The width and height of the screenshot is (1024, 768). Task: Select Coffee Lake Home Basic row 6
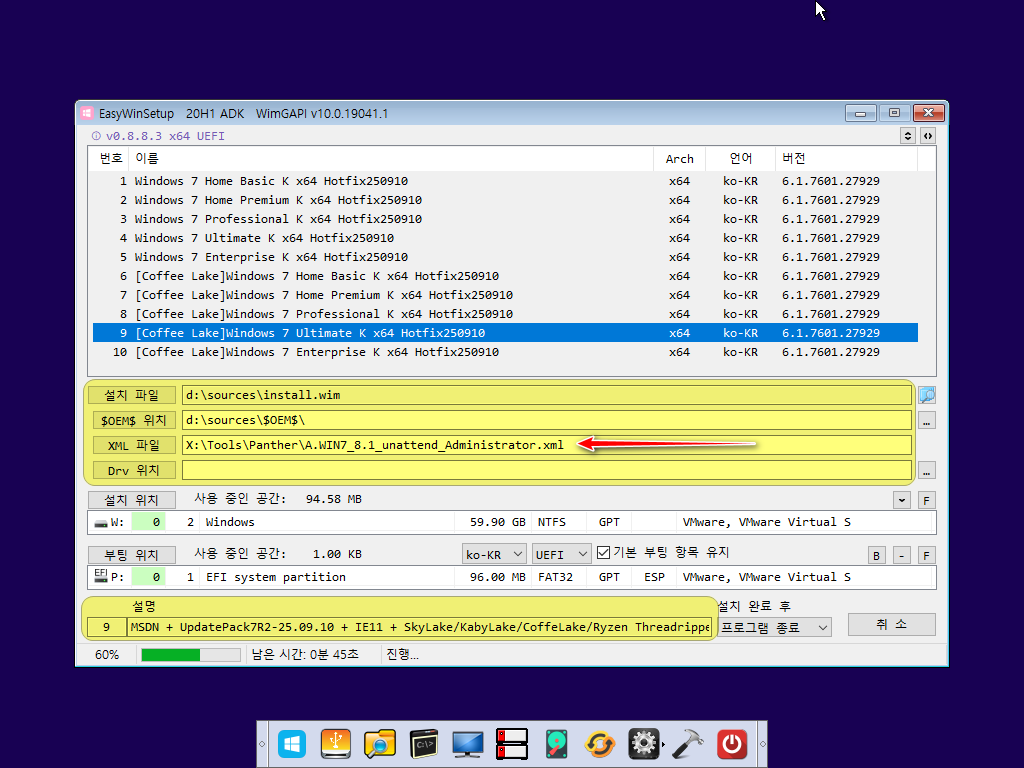pos(505,276)
